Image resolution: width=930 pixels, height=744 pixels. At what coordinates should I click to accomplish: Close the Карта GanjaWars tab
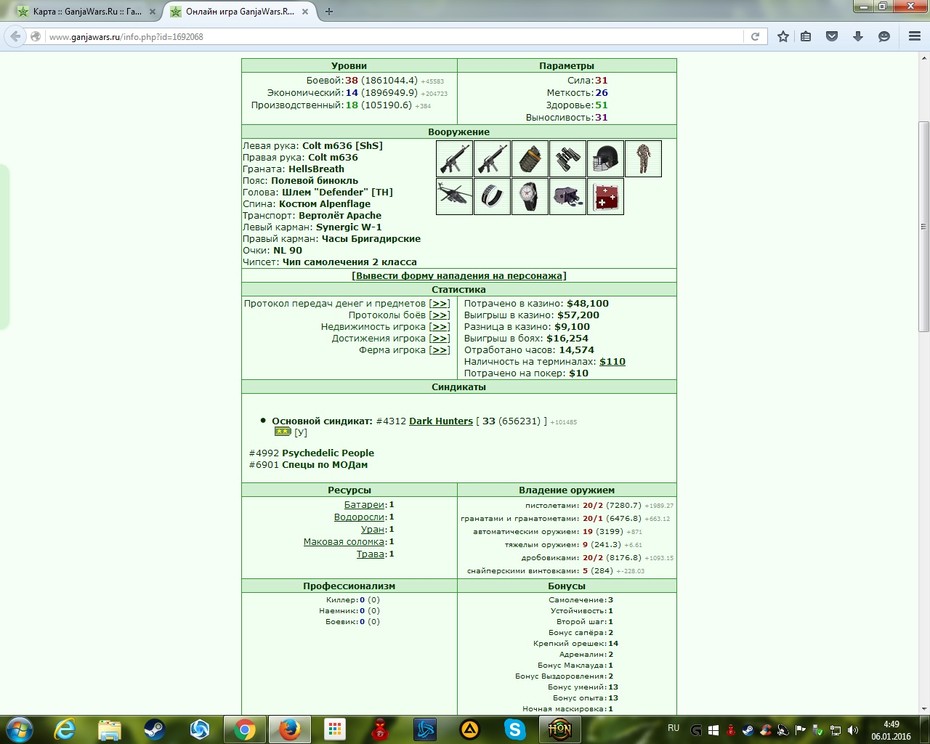tap(152, 11)
